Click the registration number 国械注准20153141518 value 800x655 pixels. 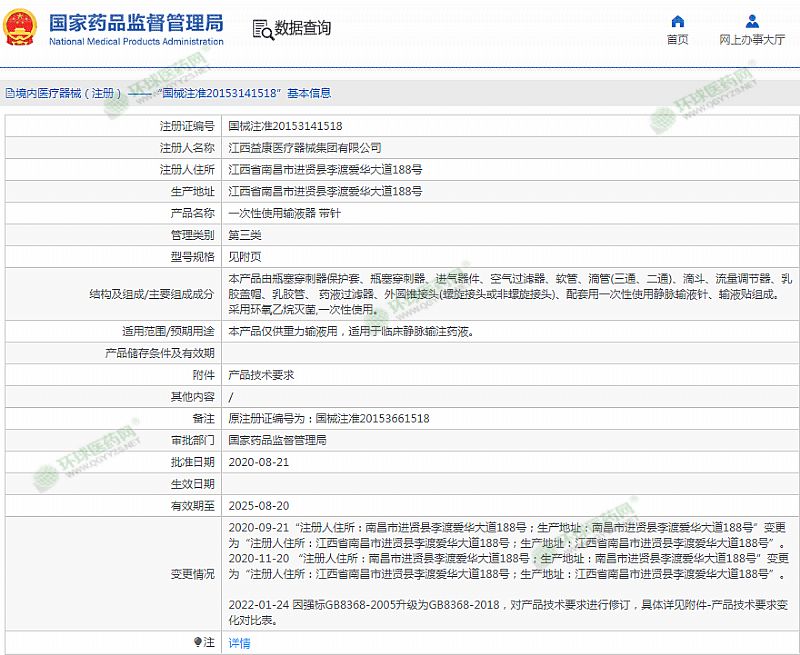coord(285,126)
